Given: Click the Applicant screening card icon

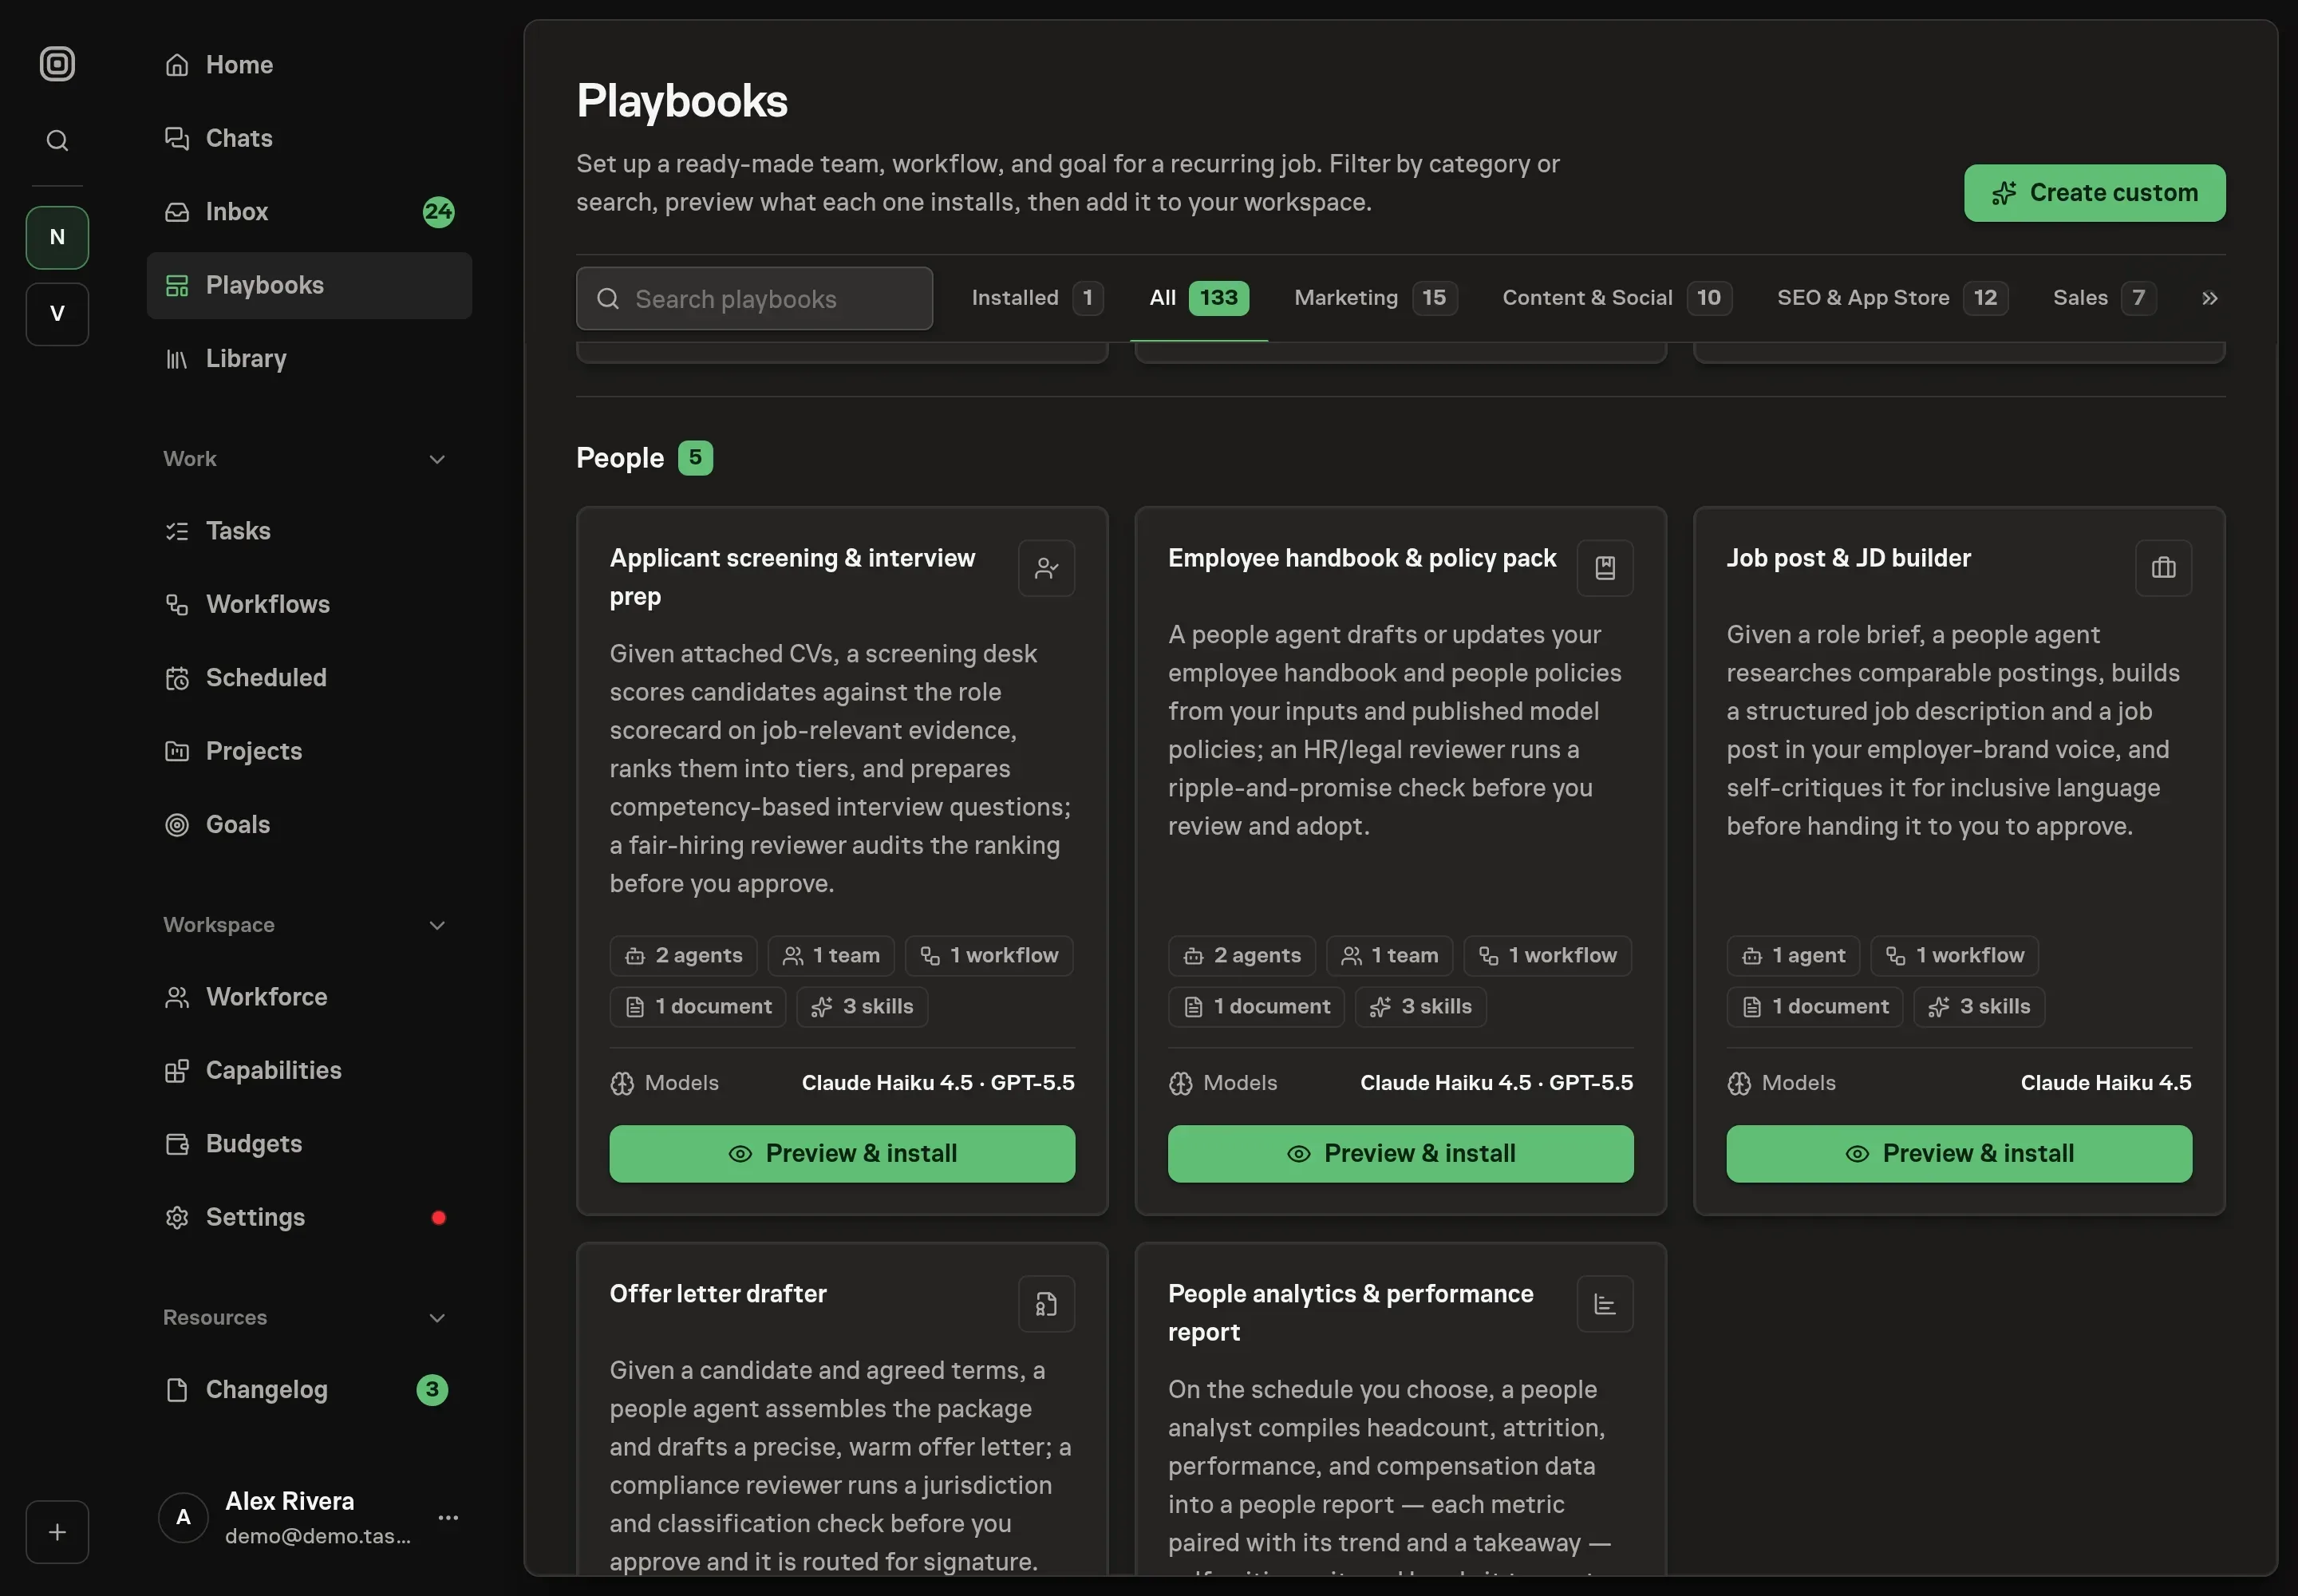Looking at the screenshot, I should click(x=1046, y=568).
